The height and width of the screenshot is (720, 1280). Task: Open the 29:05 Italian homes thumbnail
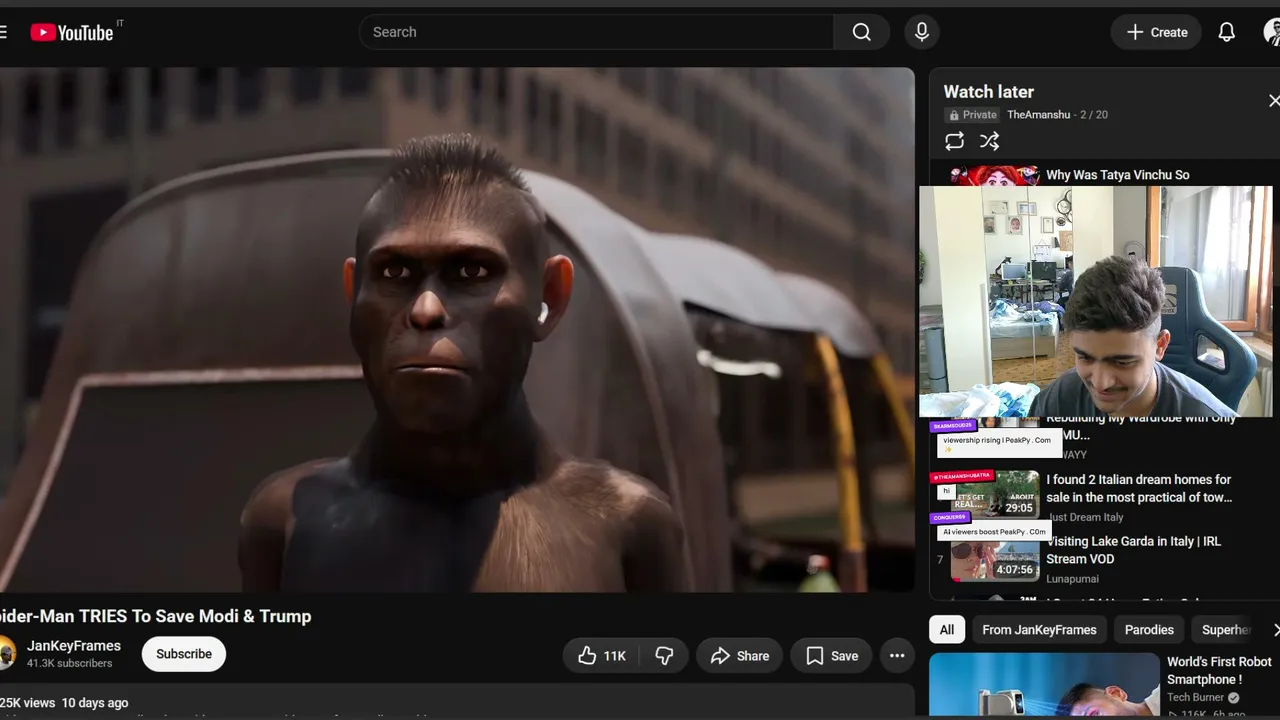995,495
